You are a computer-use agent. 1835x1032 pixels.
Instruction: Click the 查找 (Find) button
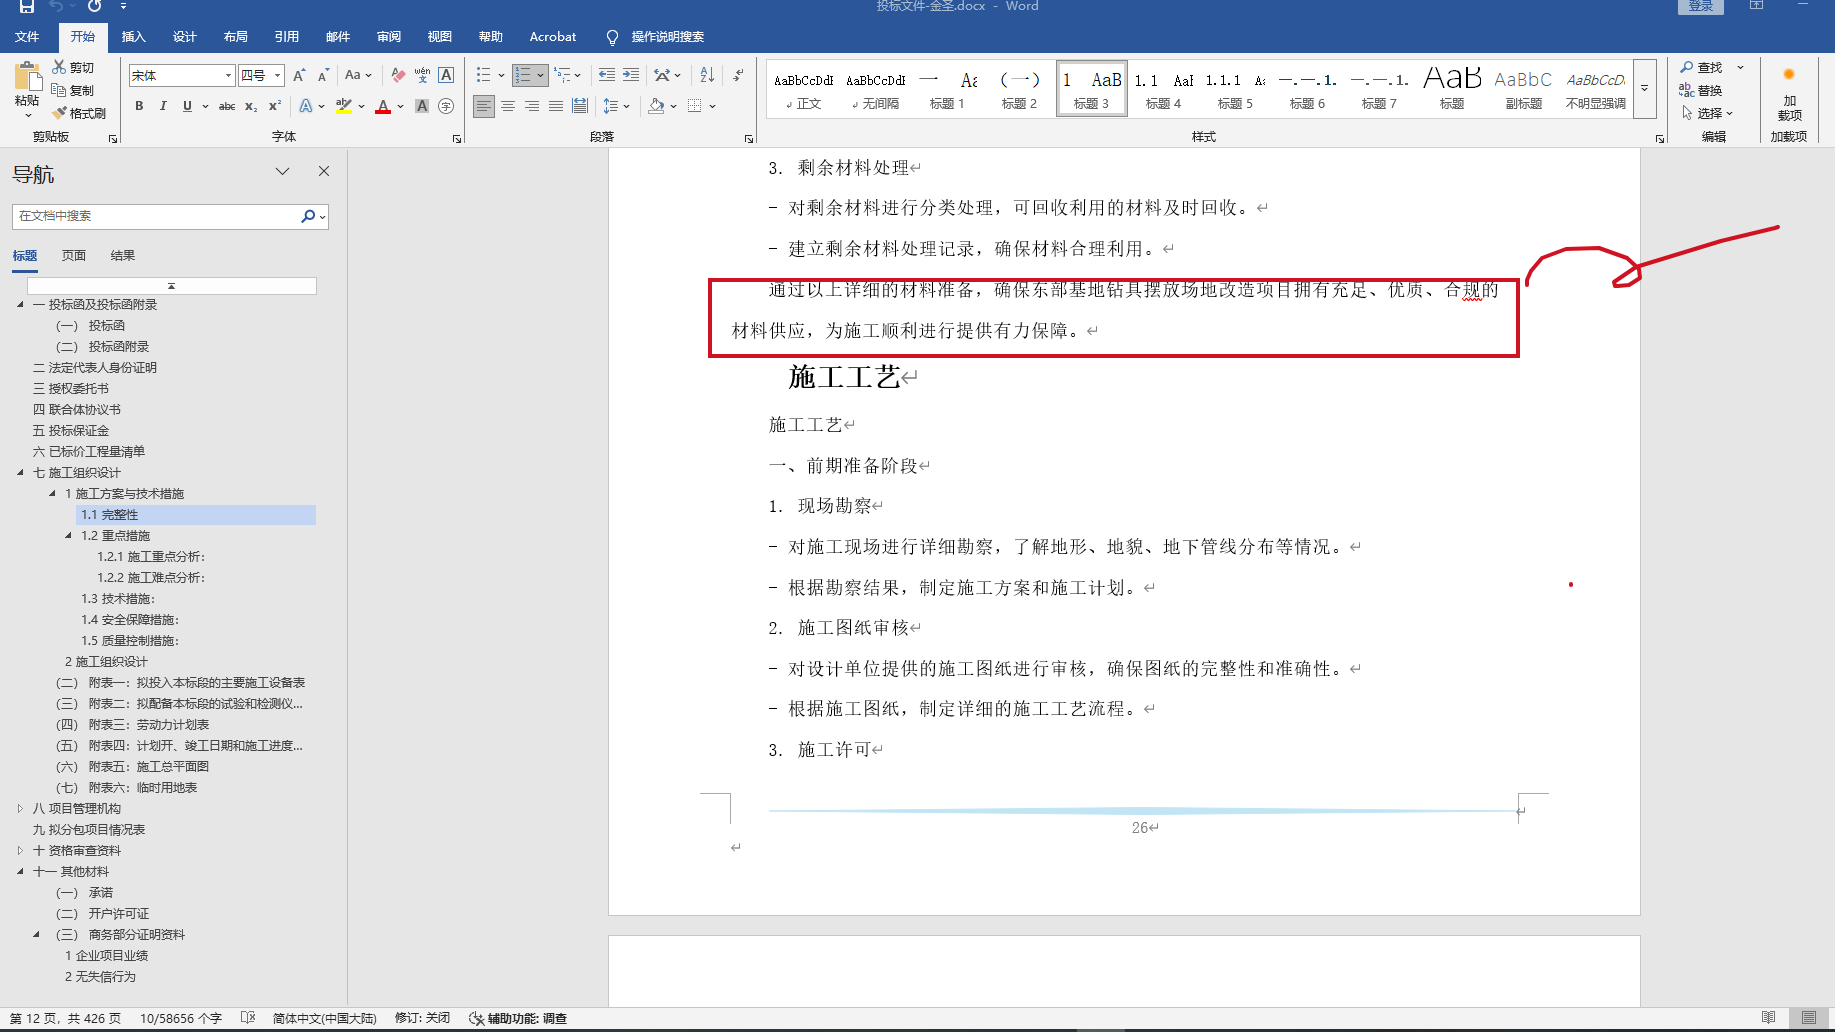click(1702, 67)
